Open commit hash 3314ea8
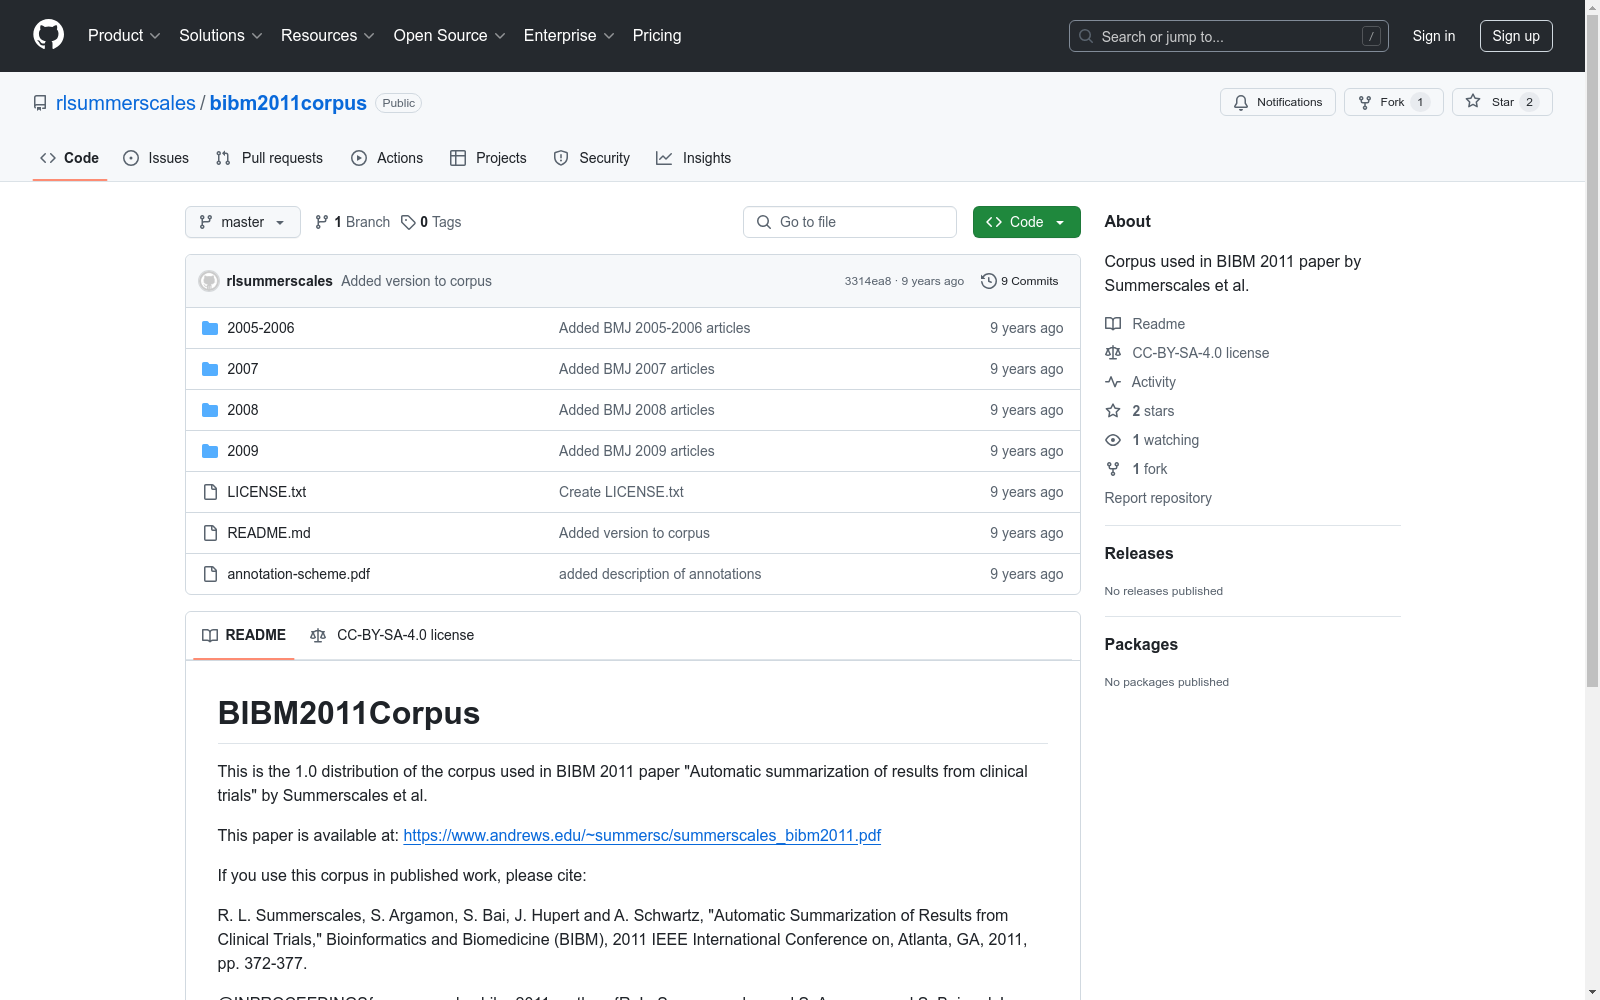Image resolution: width=1600 pixels, height=1000 pixels. (868, 281)
